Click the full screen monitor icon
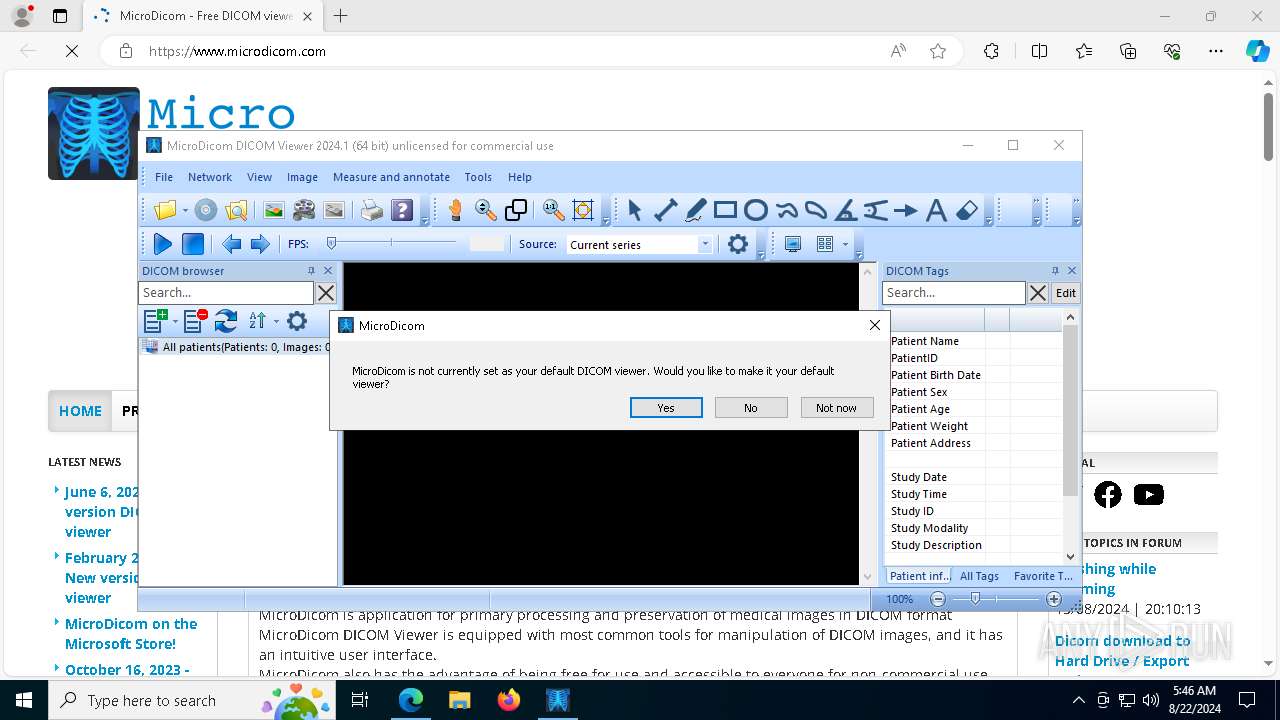Image resolution: width=1280 pixels, height=720 pixels. tap(793, 244)
